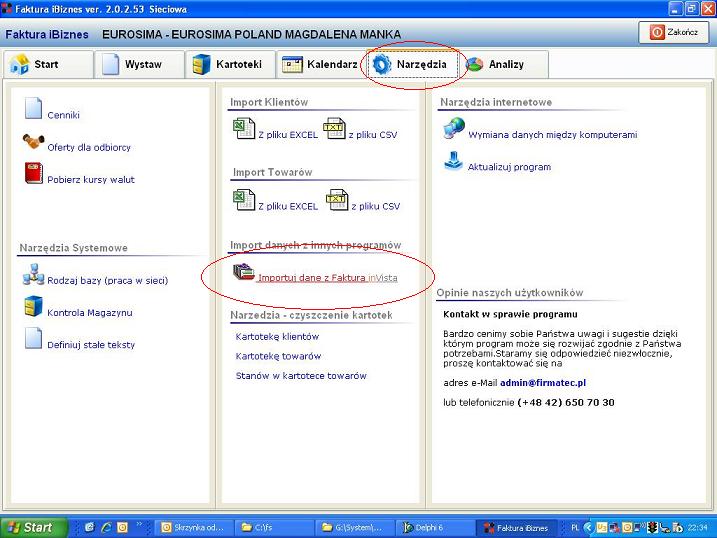717x538 pixels.
Task: Select Aktualizuj program
Action: coord(509,167)
